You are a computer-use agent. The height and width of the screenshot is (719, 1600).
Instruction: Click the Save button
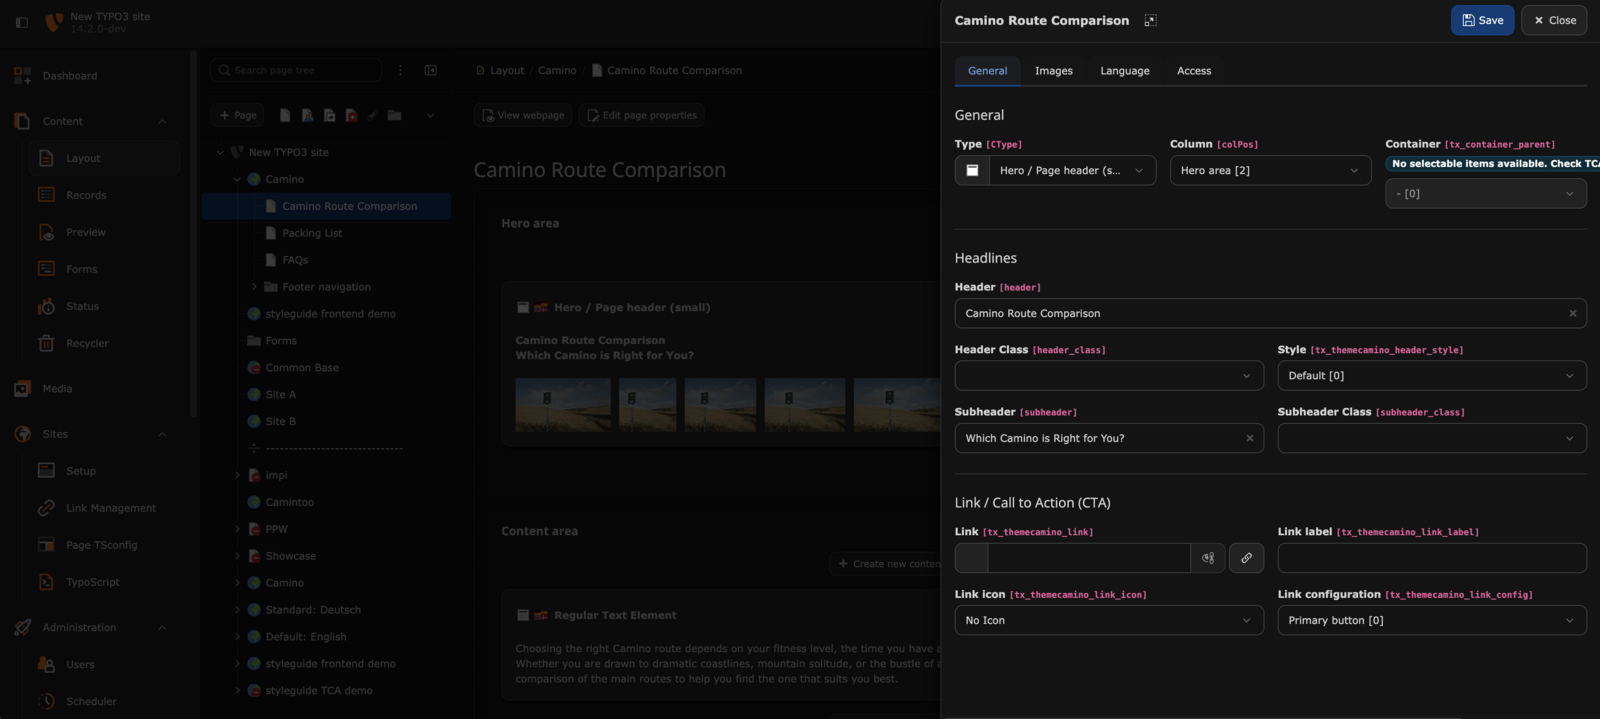[1481, 20]
